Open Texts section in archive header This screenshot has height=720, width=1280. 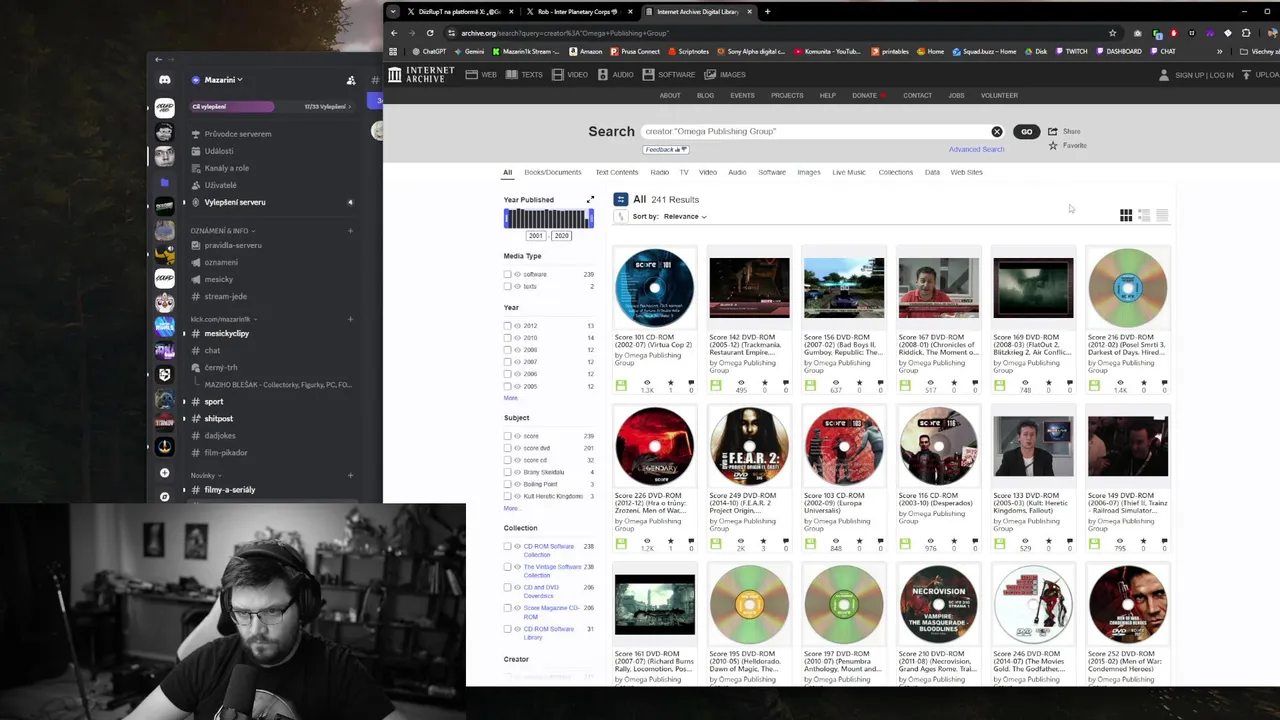(526, 74)
